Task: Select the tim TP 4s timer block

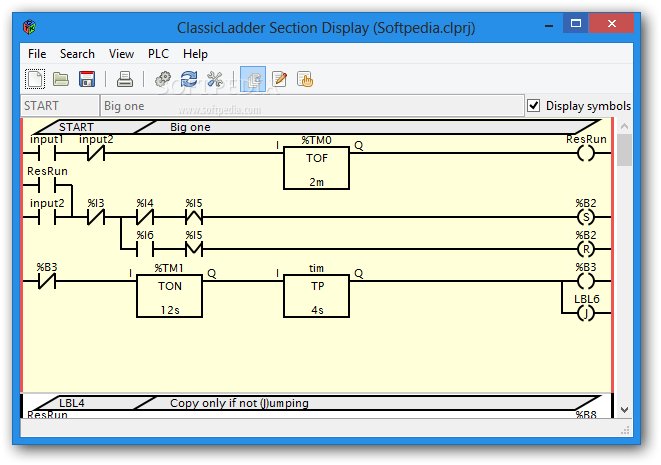Action: click(317, 296)
